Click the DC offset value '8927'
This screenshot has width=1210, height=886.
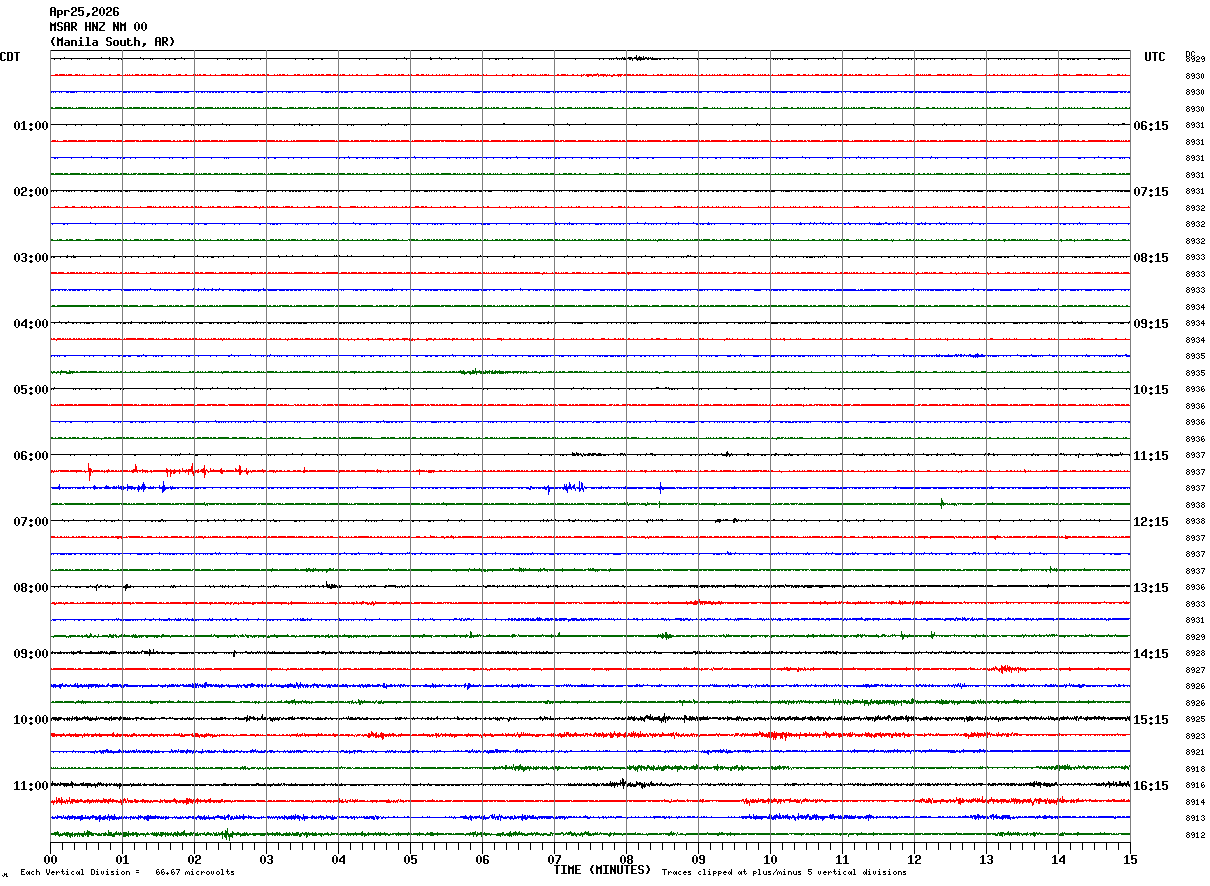coord(1195,670)
